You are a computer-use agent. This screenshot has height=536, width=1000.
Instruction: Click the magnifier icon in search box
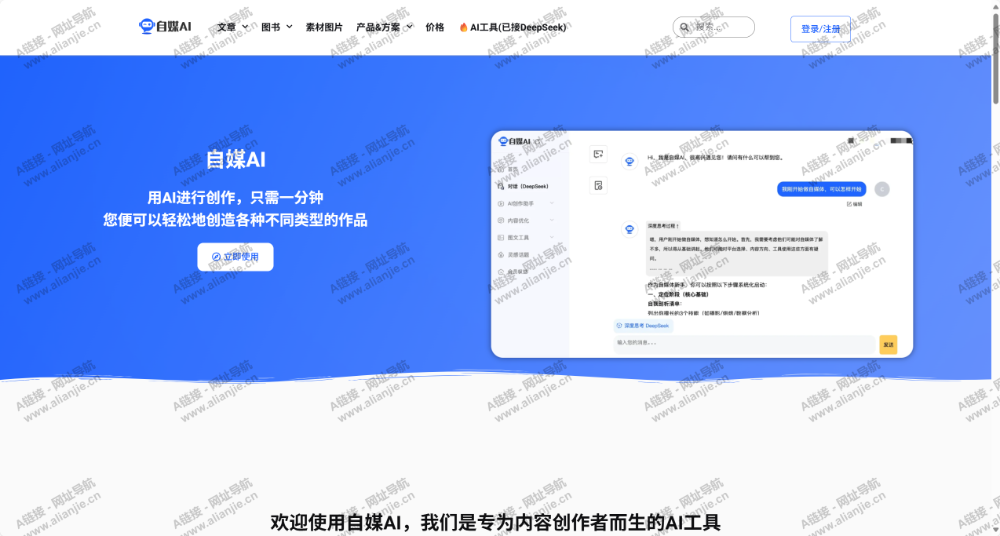click(x=684, y=27)
